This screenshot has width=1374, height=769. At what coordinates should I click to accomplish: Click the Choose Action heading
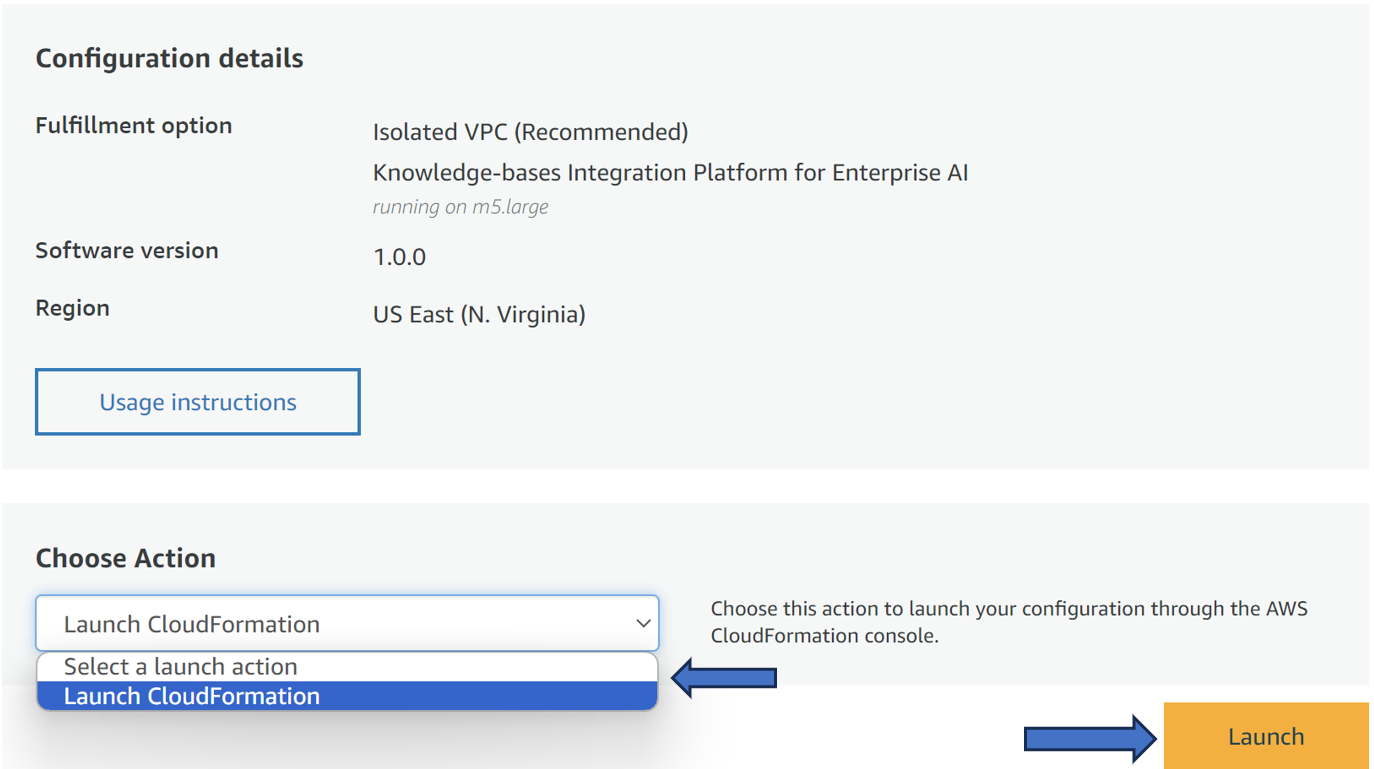pos(125,558)
